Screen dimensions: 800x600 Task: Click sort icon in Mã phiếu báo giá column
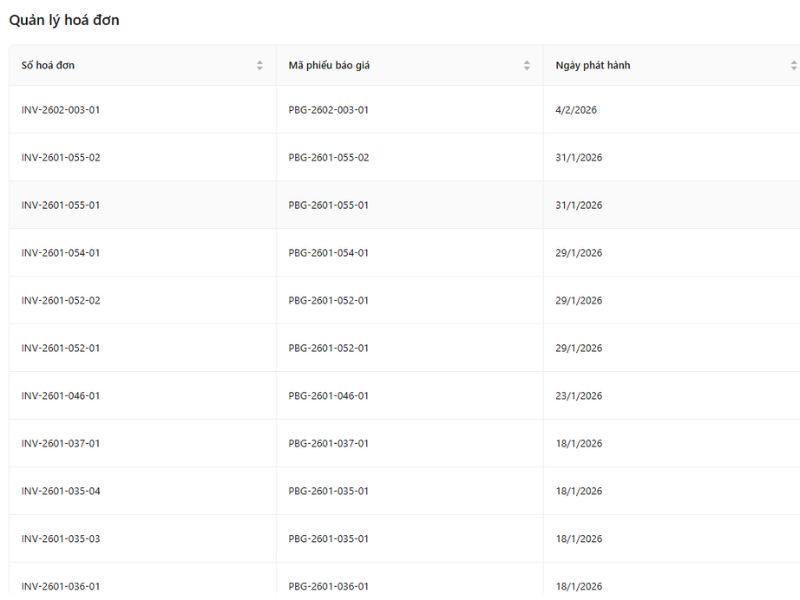527,66
